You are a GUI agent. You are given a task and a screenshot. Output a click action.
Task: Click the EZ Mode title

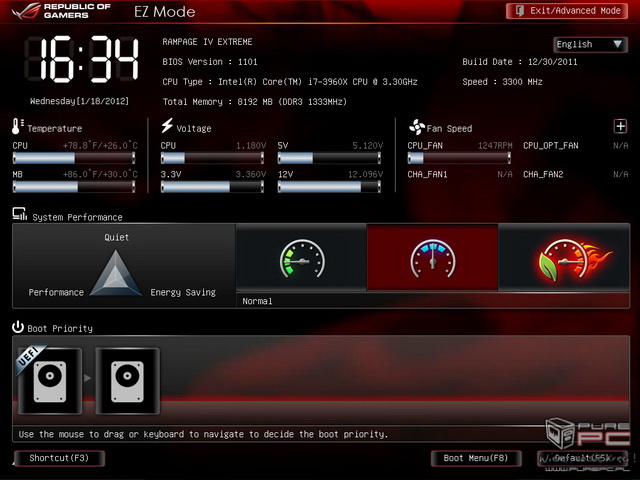pyautogui.click(x=164, y=11)
